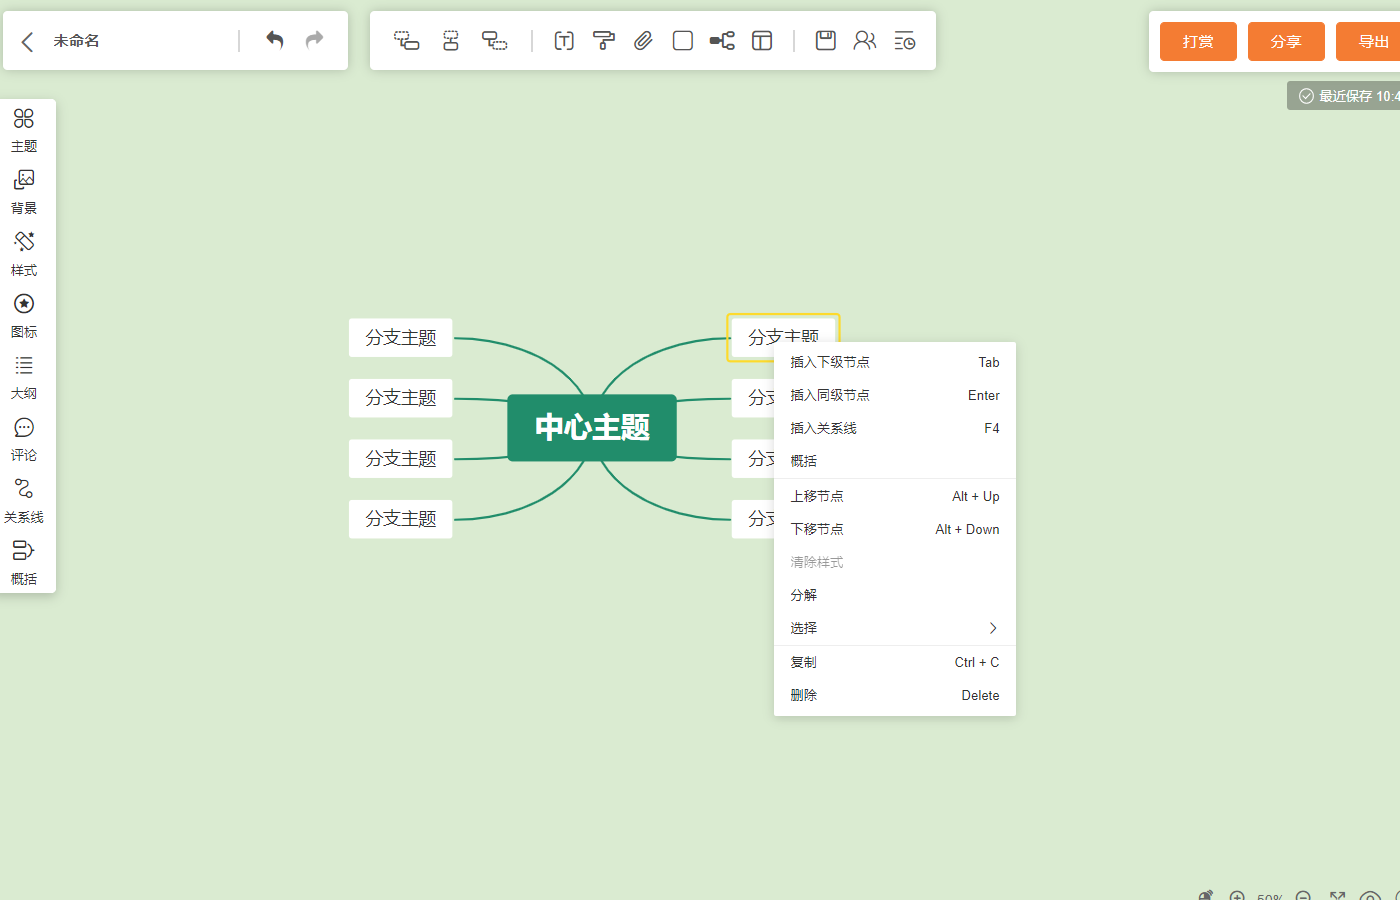This screenshot has width=1400, height=900.
Task: Show the 大纲 outline view
Action: 24,379
